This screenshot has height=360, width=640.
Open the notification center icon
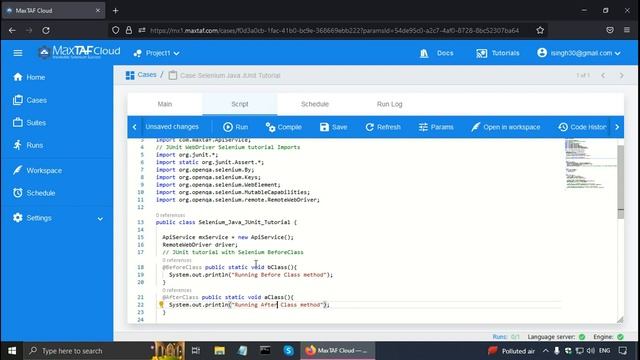(623, 351)
